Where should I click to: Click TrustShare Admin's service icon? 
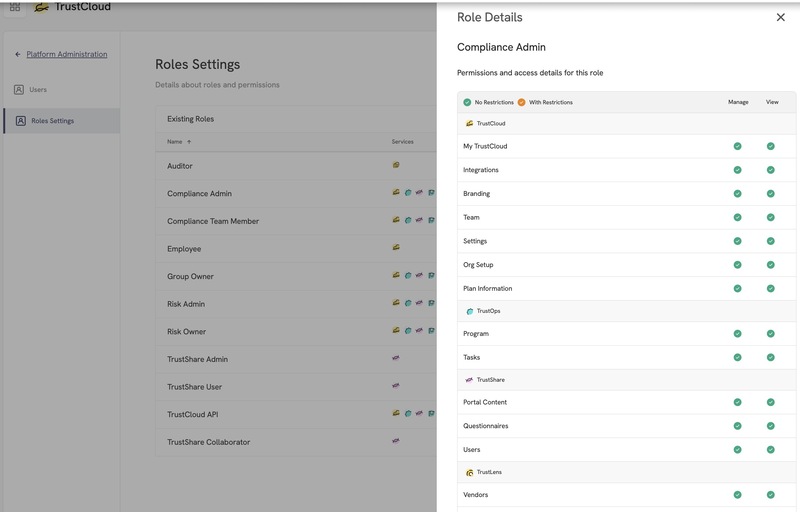pyautogui.click(x=396, y=358)
